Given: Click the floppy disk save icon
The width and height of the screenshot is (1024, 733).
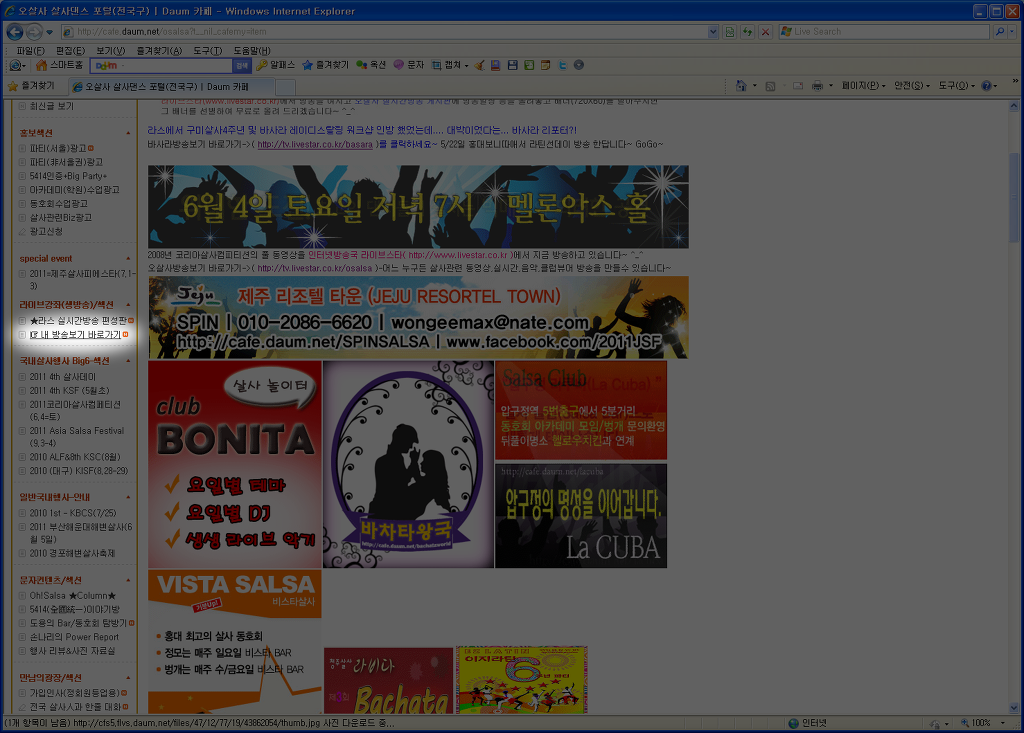Looking at the screenshot, I should [x=513, y=65].
